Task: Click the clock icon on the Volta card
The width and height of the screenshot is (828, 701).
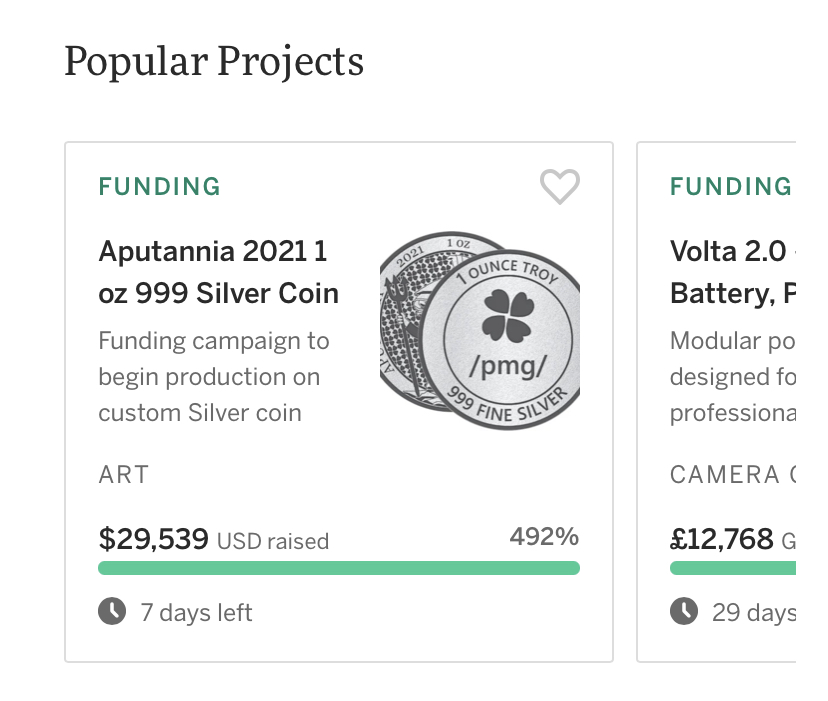Action: (684, 611)
